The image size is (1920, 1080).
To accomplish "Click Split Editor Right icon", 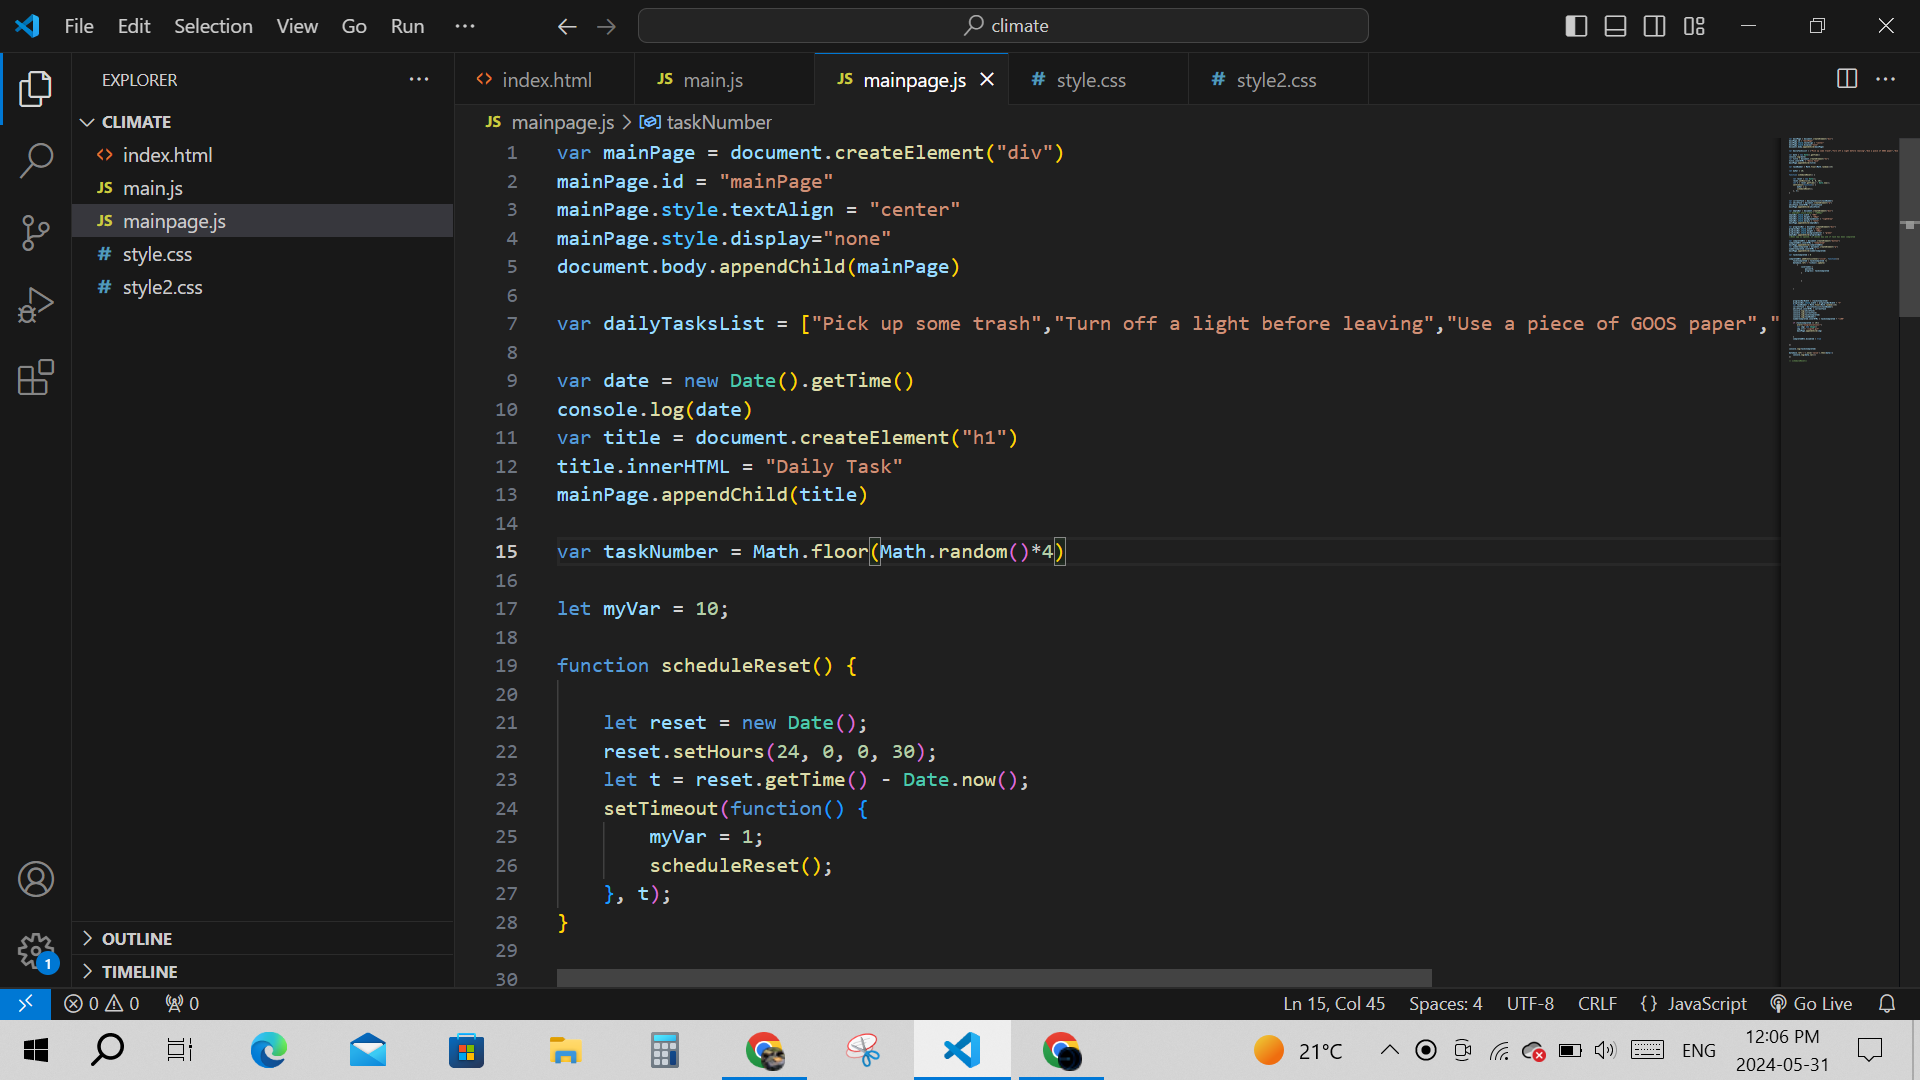I will 1846,79.
